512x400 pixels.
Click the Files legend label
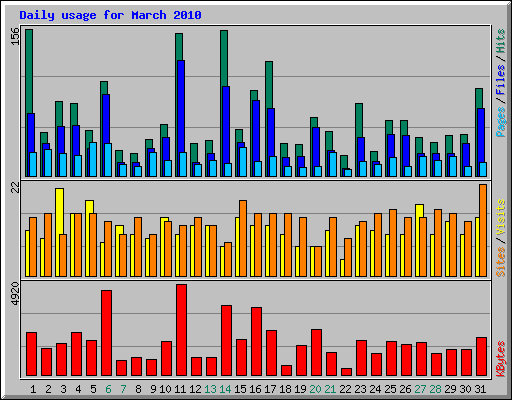point(500,80)
